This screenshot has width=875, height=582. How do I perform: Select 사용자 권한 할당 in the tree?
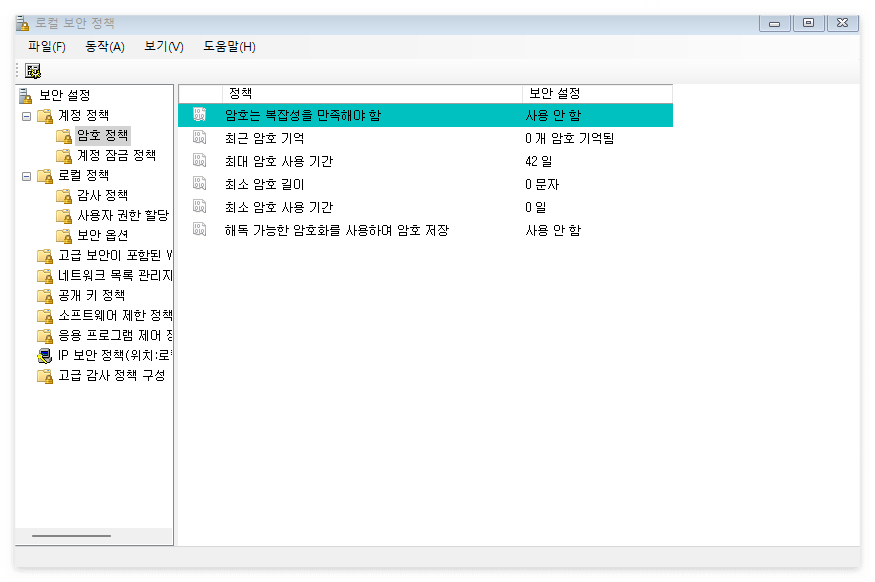pyautogui.click(x=123, y=215)
